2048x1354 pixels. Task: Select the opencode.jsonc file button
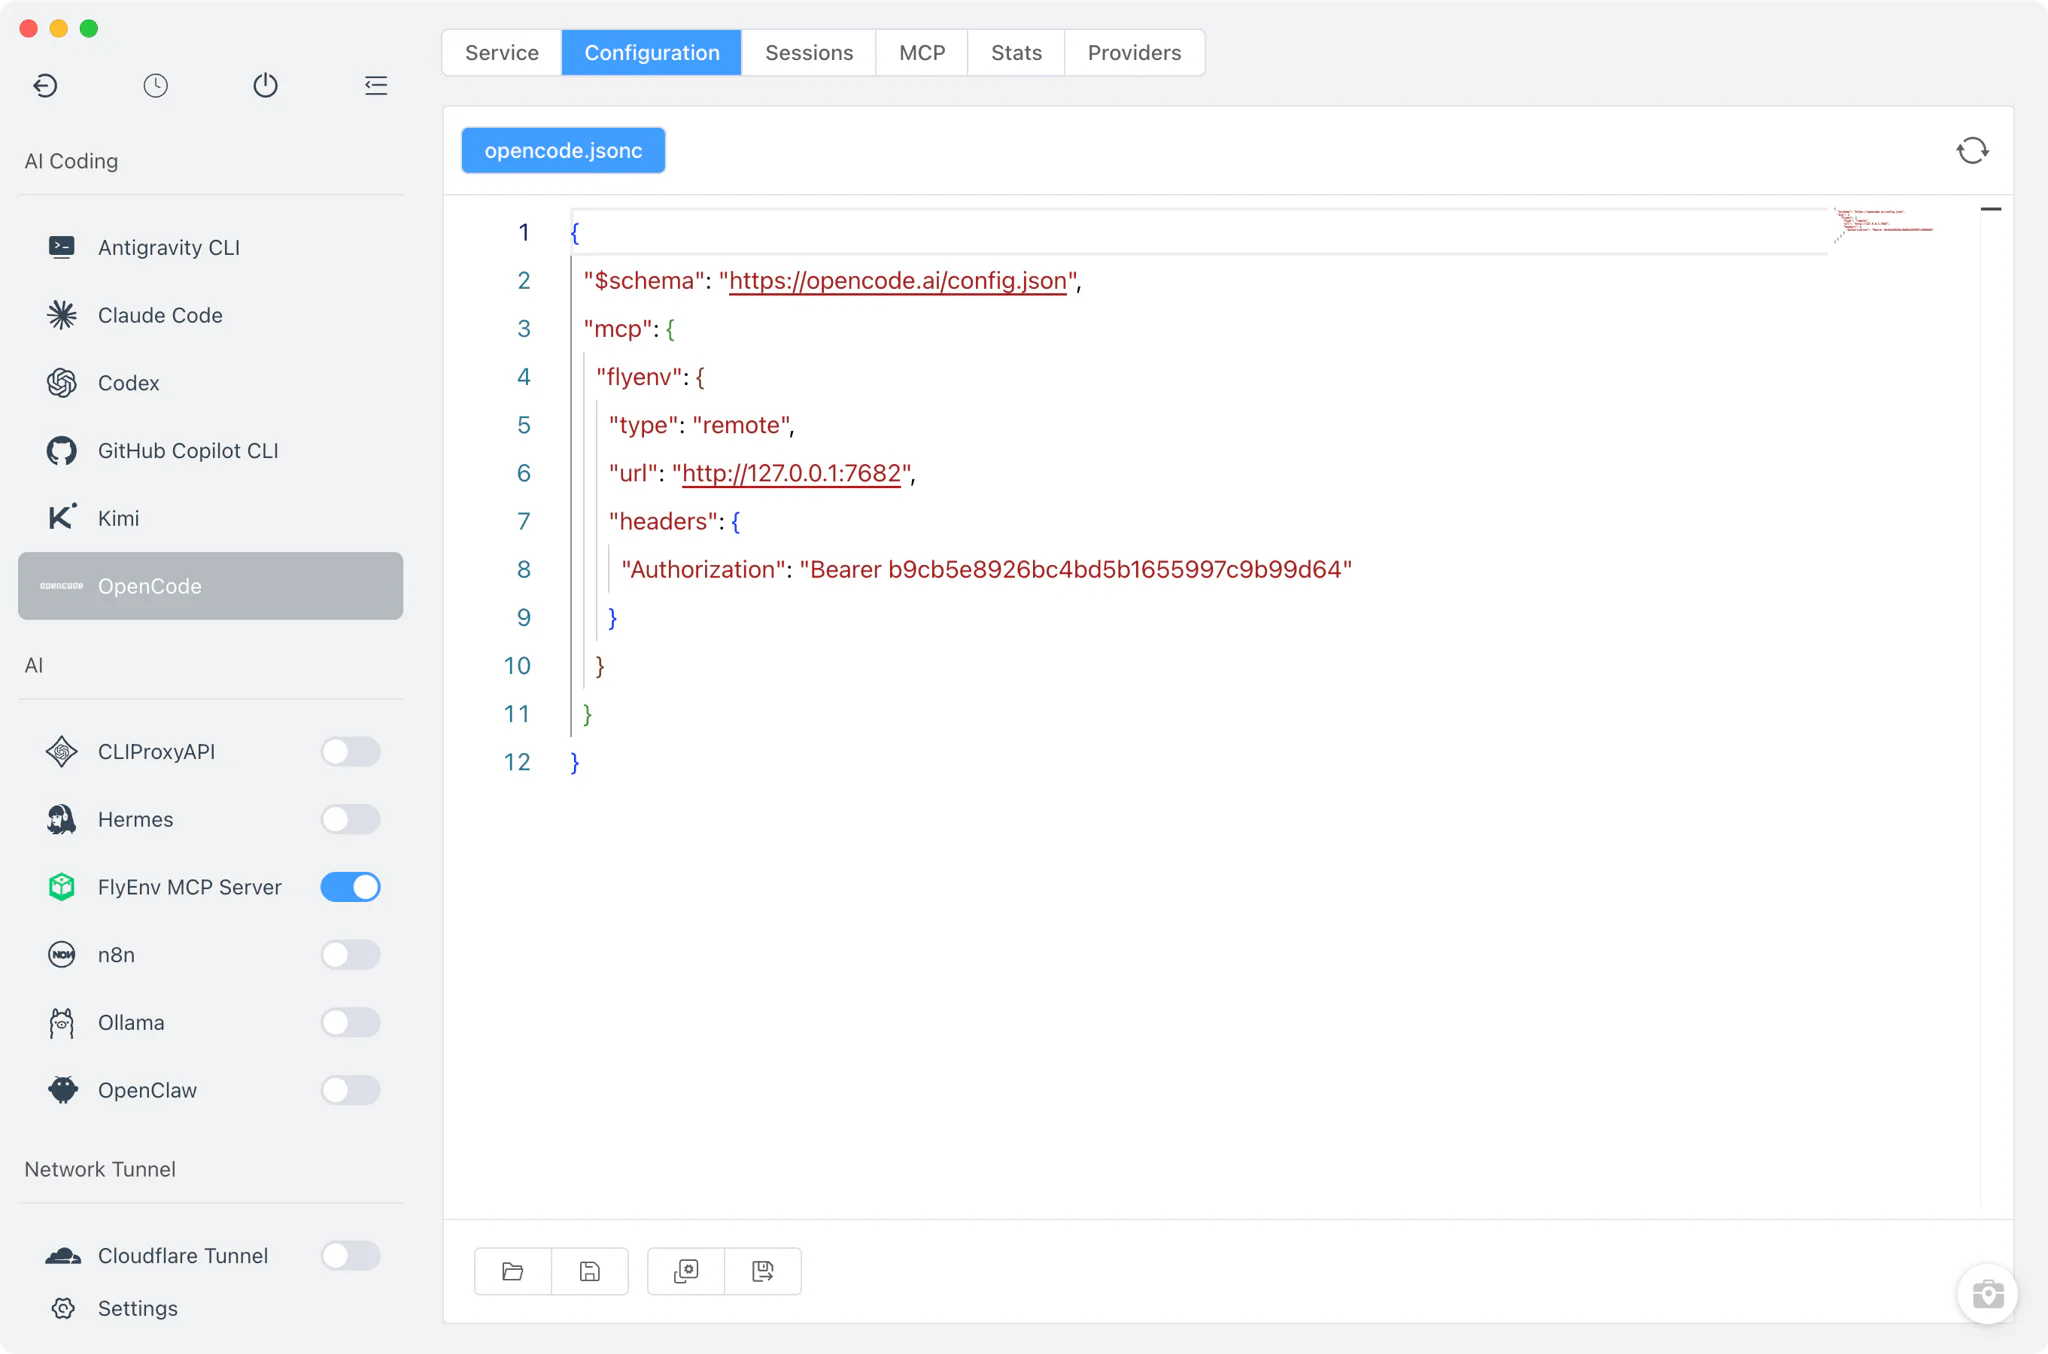(563, 150)
